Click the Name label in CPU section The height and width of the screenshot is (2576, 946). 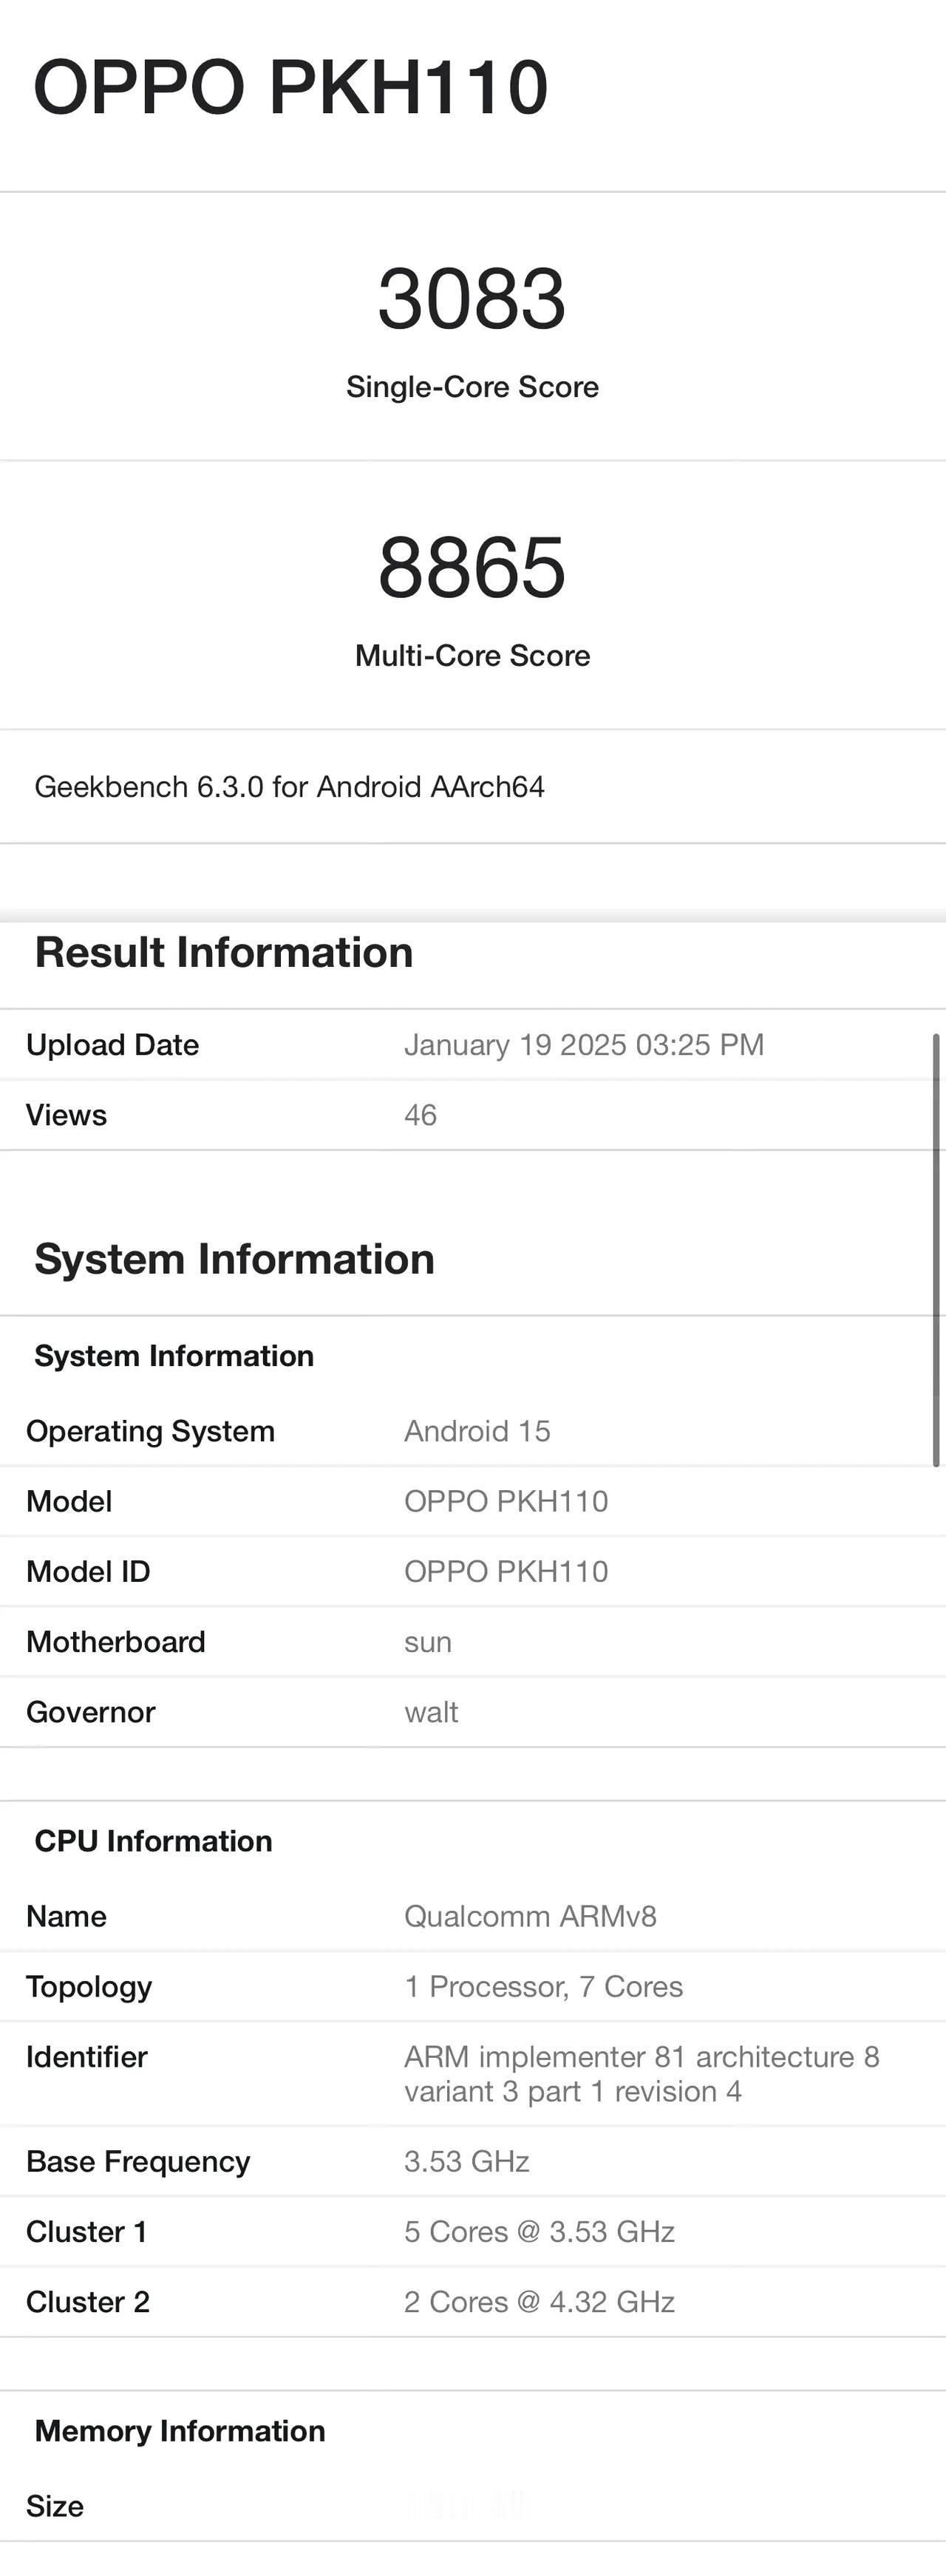(67, 1916)
